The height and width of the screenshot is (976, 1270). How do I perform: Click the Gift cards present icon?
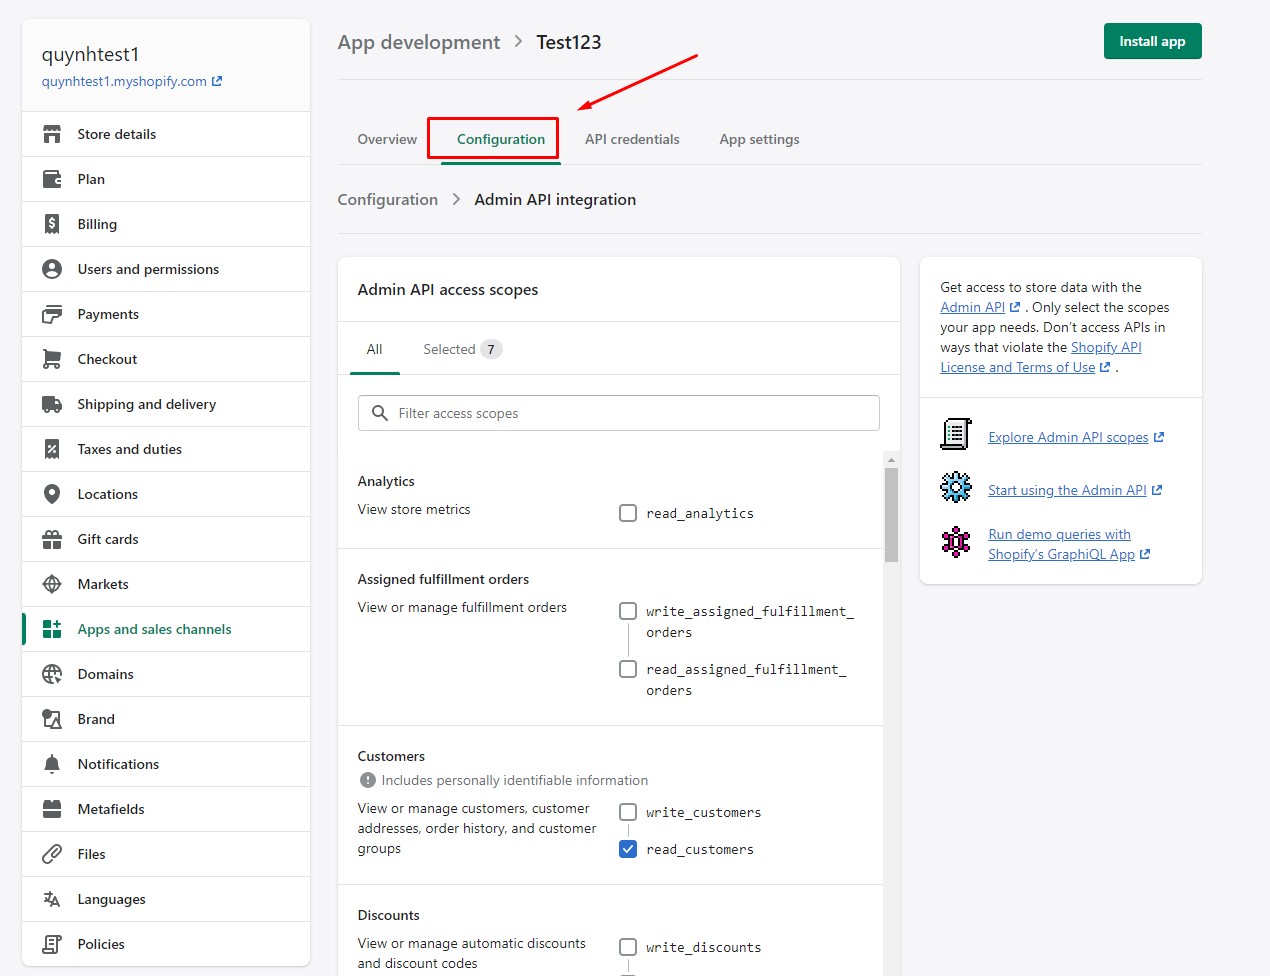(x=52, y=539)
